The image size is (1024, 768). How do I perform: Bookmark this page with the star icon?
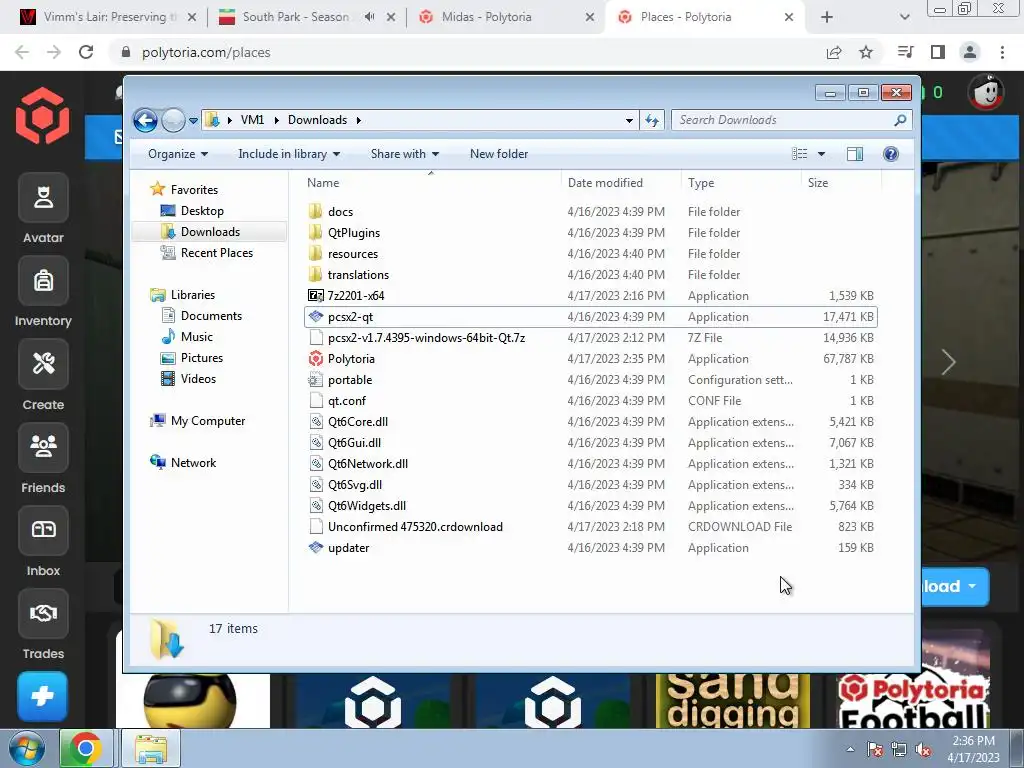tap(866, 52)
